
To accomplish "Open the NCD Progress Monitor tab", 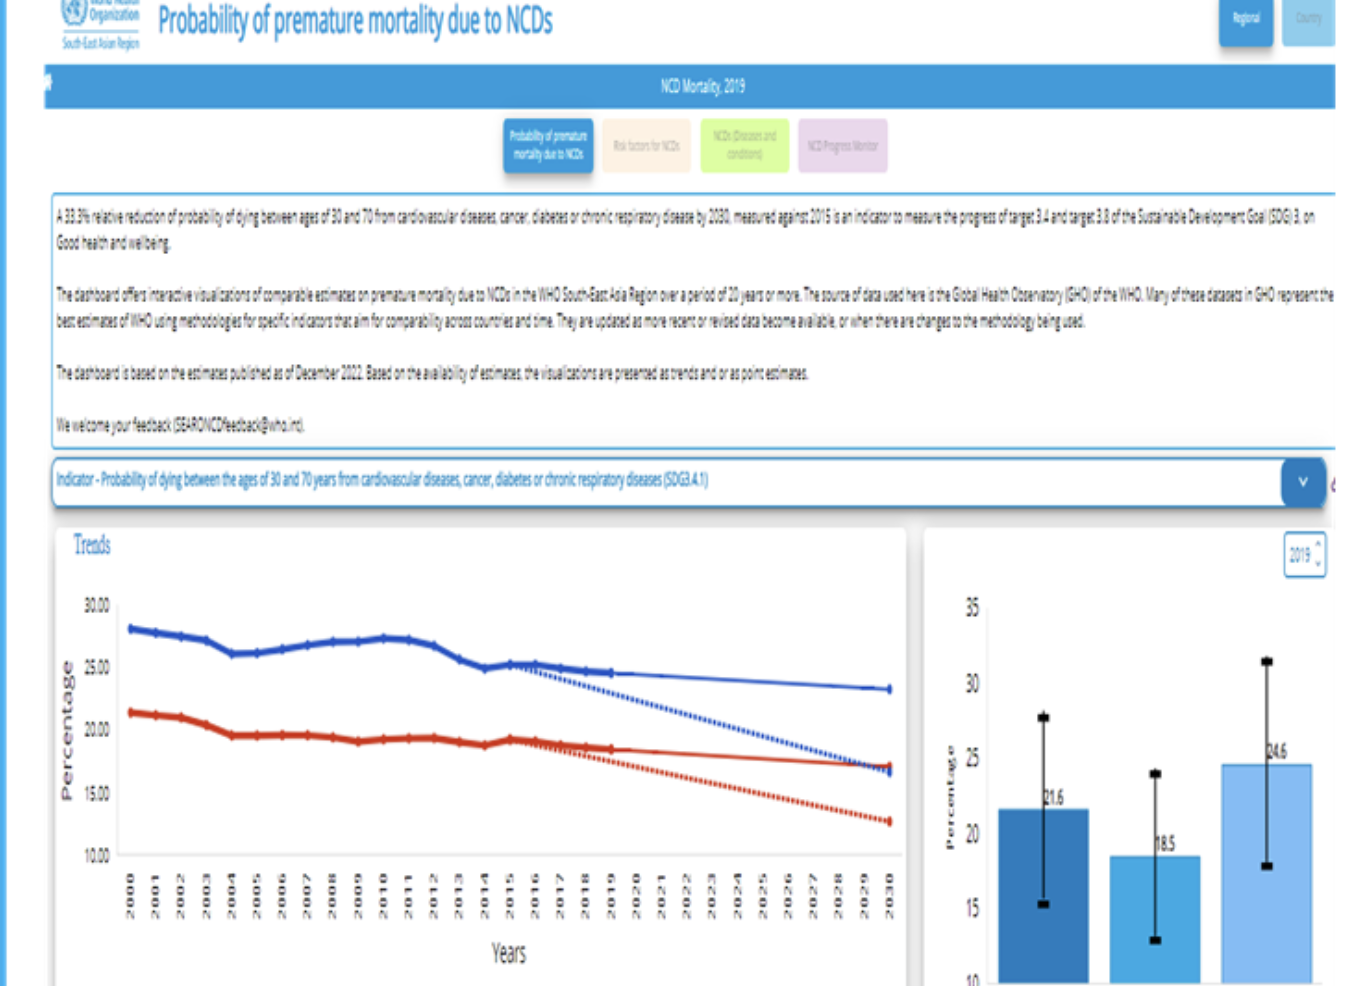I will [842, 143].
